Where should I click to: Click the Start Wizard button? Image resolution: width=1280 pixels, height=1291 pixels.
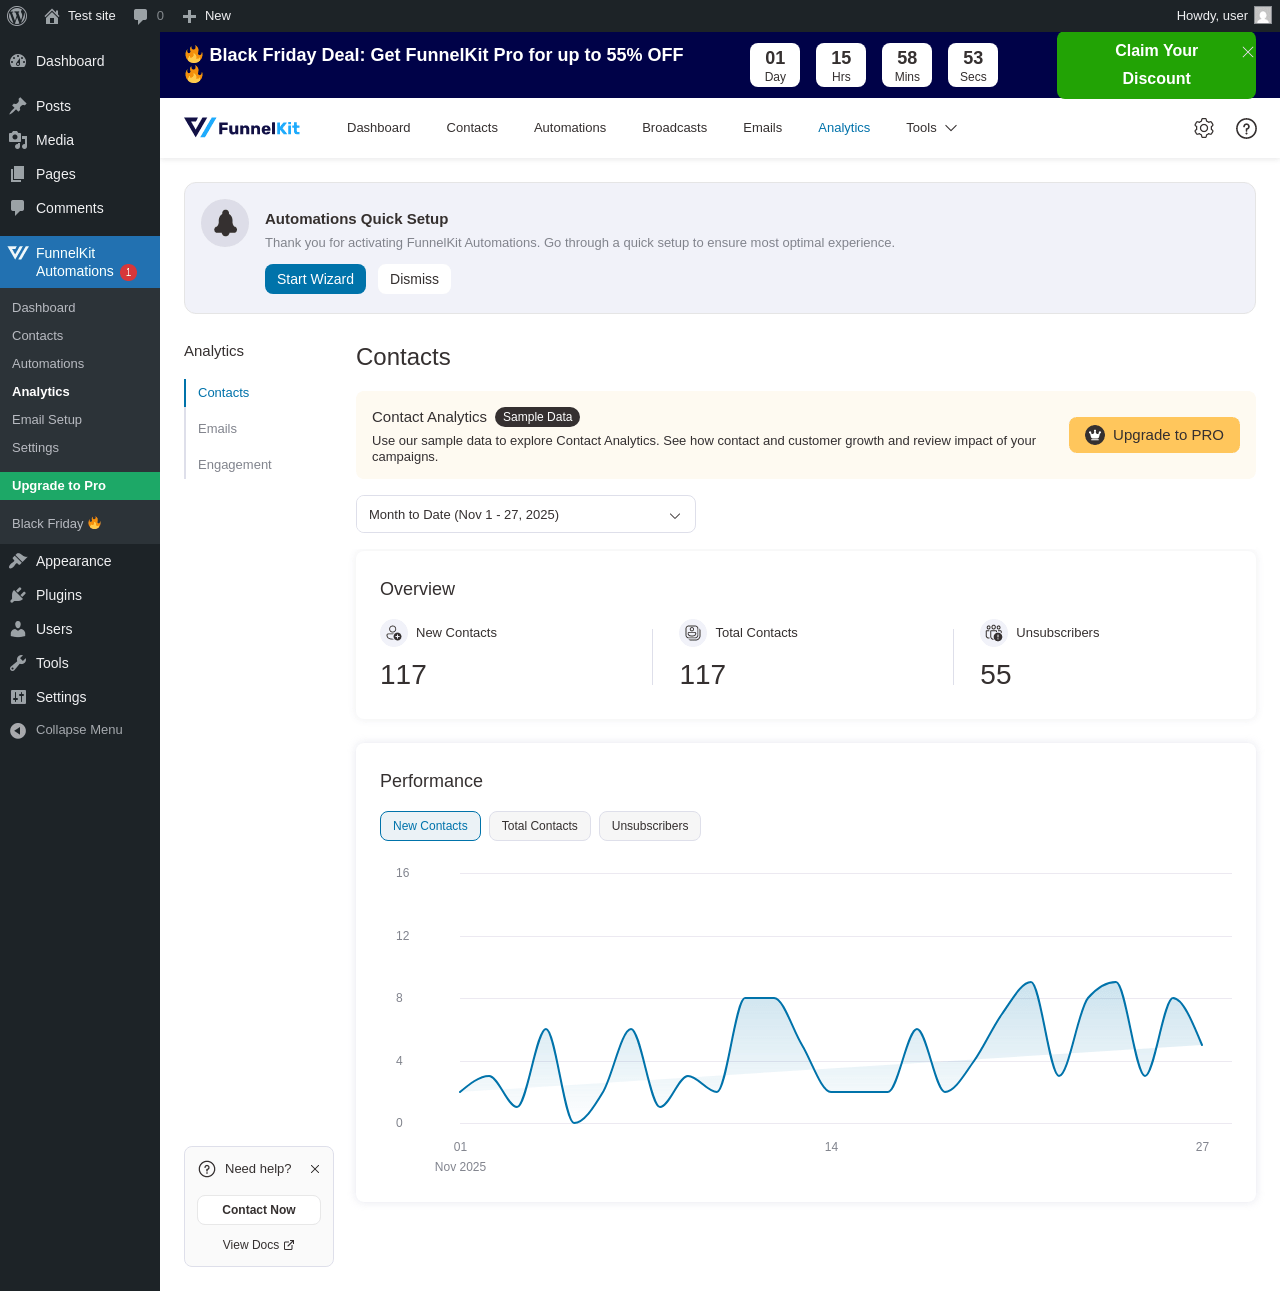coord(315,279)
